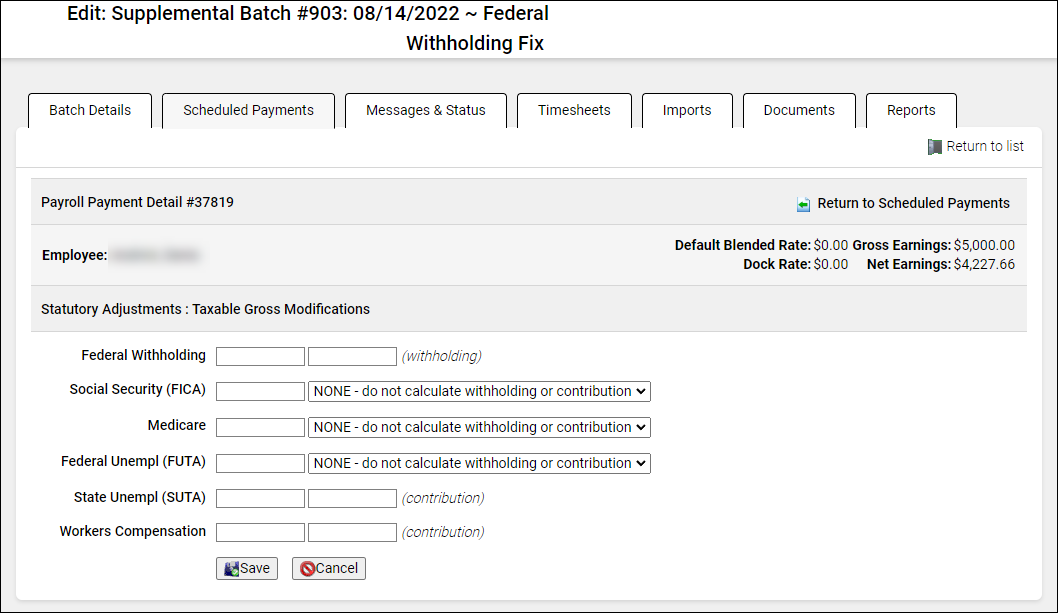
Task: Focus the Social Security (FICA) amount field
Action: 260,391
